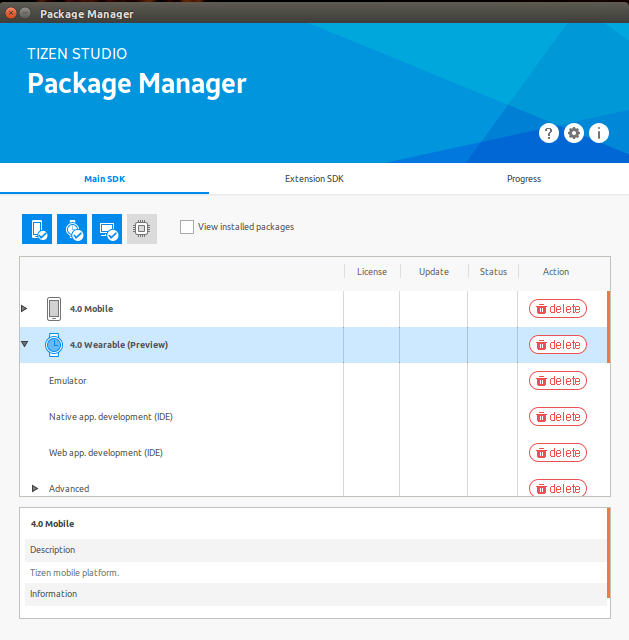The height and width of the screenshot is (640, 629).
Task: Delete the Emulator package
Action: (558, 381)
